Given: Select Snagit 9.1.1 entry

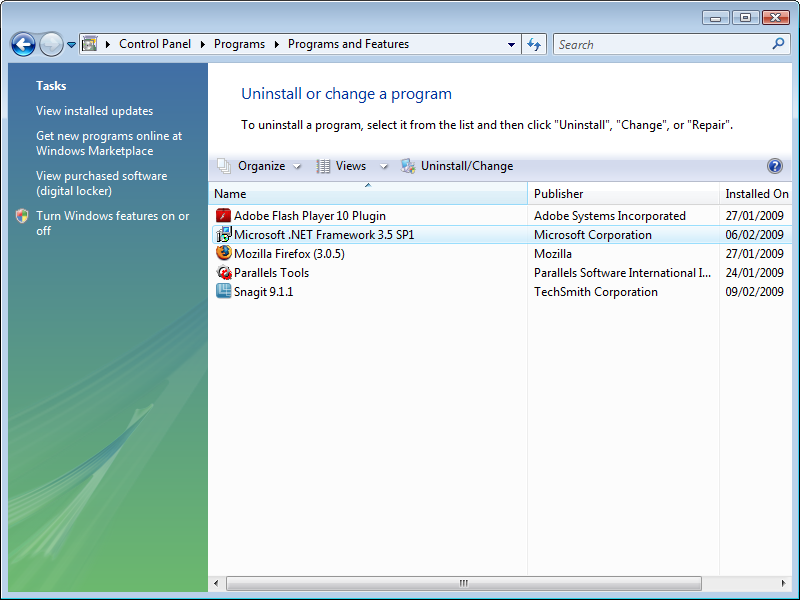Looking at the screenshot, I should pos(263,292).
